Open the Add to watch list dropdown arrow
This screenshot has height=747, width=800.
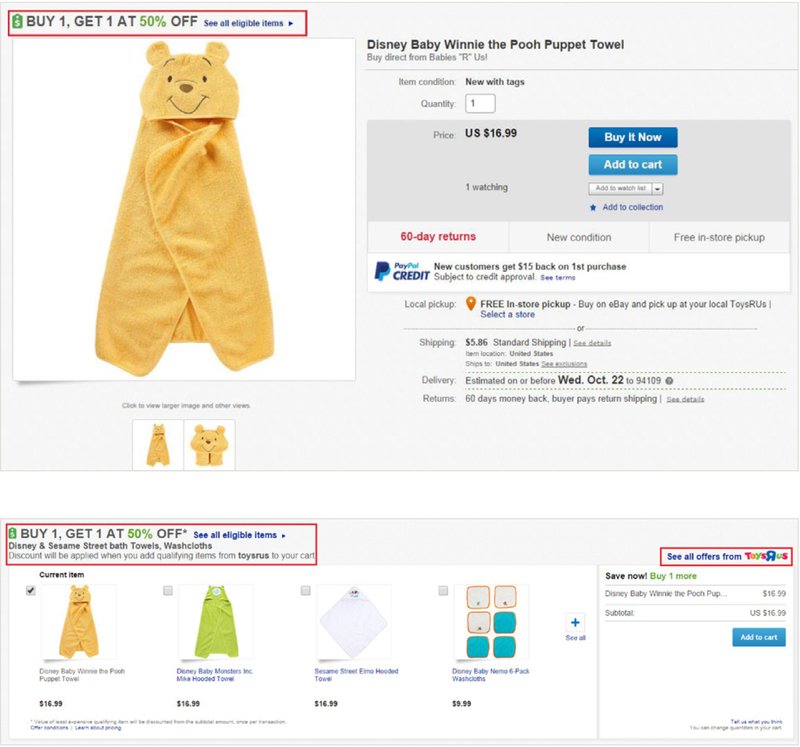click(658, 188)
